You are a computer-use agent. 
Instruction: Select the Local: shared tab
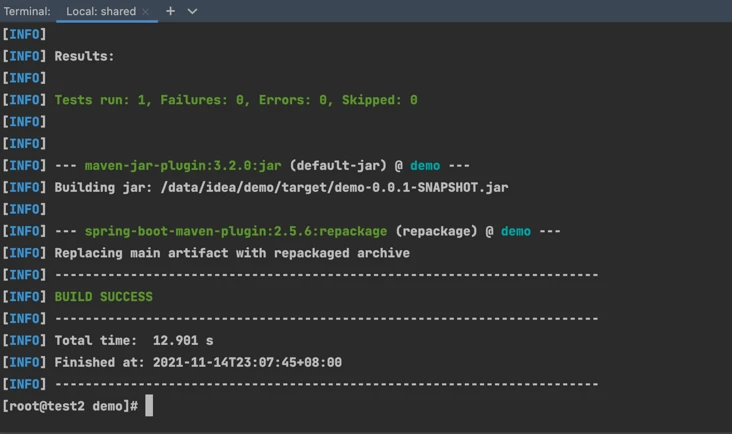101,11
